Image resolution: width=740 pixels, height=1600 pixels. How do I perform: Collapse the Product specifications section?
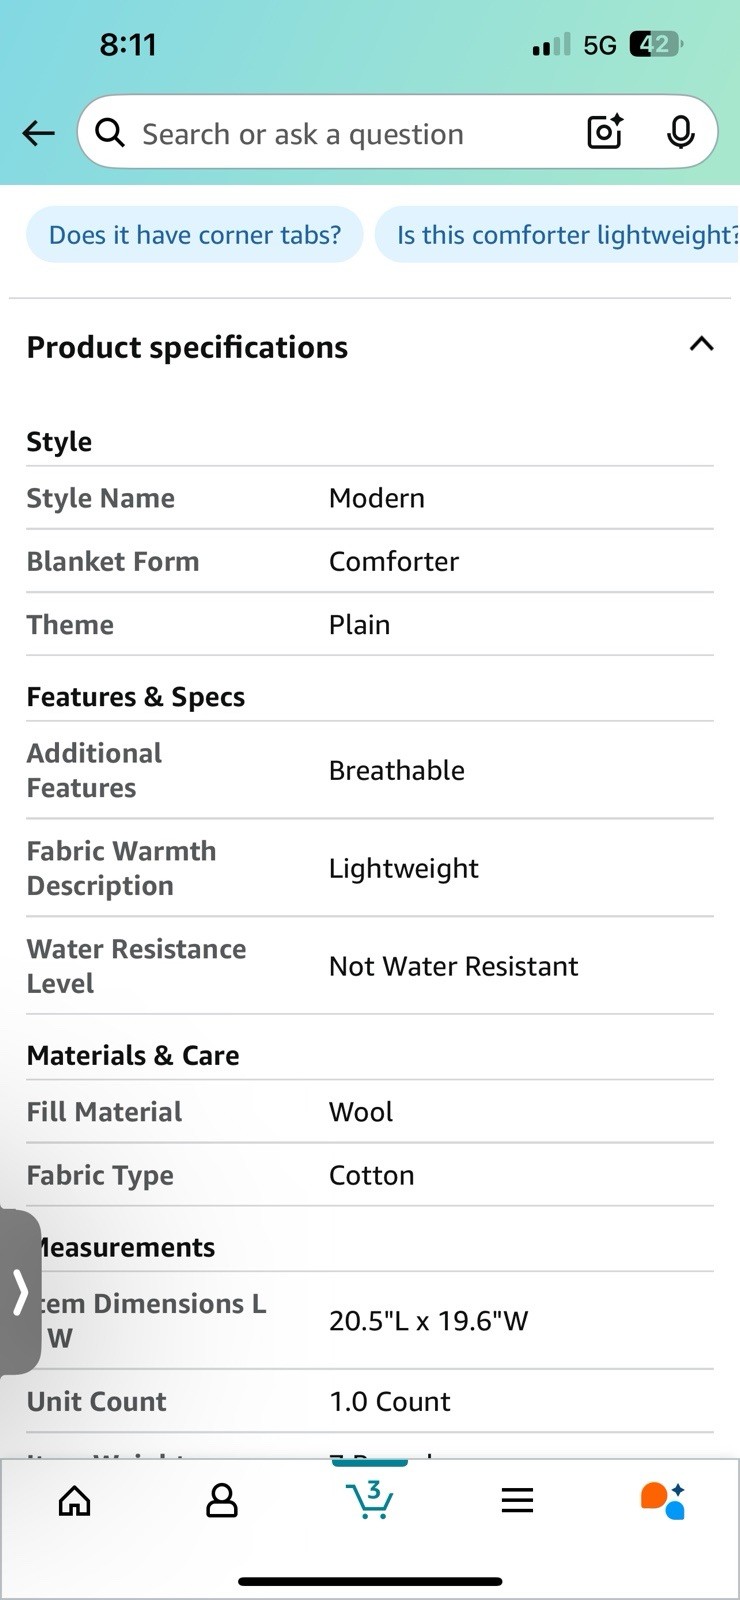click(701, 345)
